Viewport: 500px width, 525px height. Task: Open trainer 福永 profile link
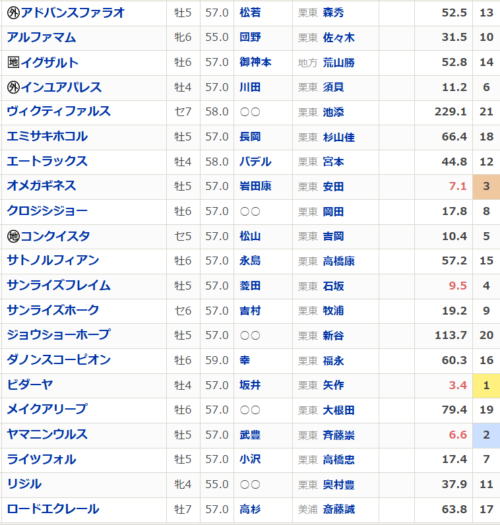[x=333, y=361]
